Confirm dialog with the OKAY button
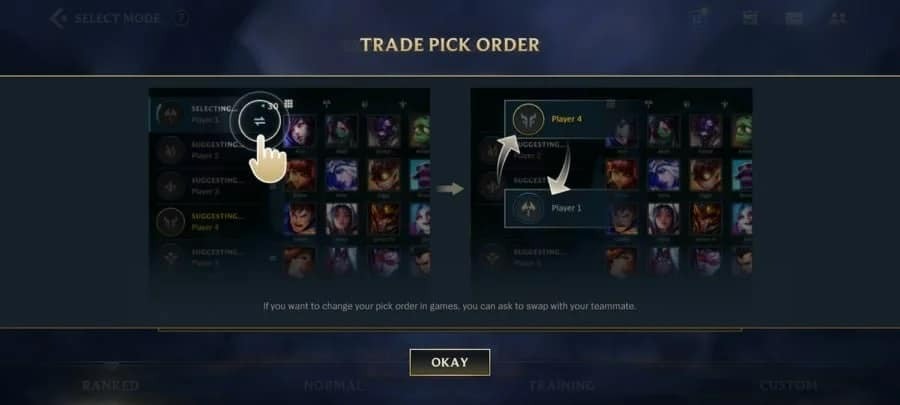The image size is (900, 405). coord(450,363)
